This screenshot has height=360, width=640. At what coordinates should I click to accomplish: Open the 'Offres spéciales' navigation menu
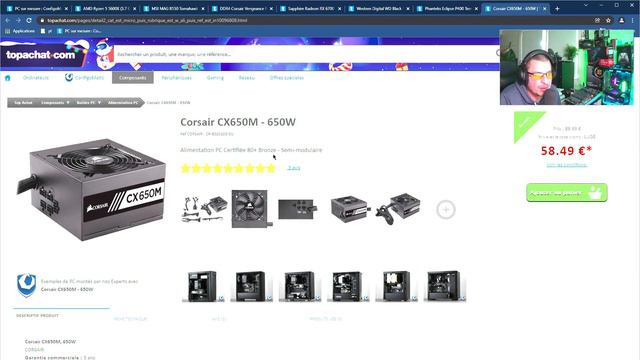pyautogui.click(x=287, y=78)
